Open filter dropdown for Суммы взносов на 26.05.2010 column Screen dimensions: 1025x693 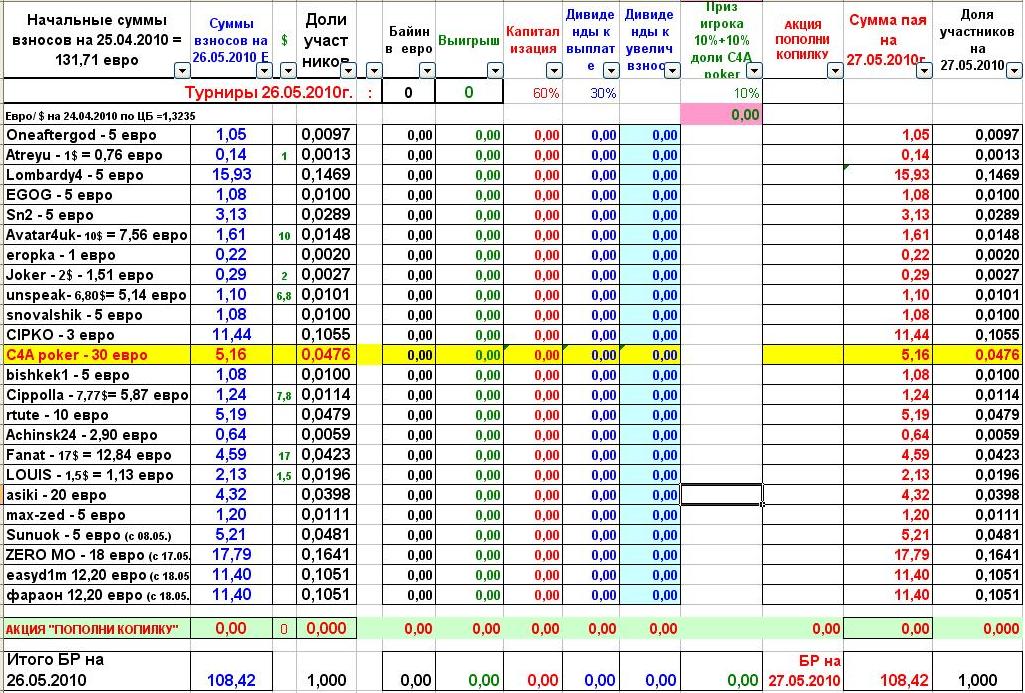[x=264, y=71]
